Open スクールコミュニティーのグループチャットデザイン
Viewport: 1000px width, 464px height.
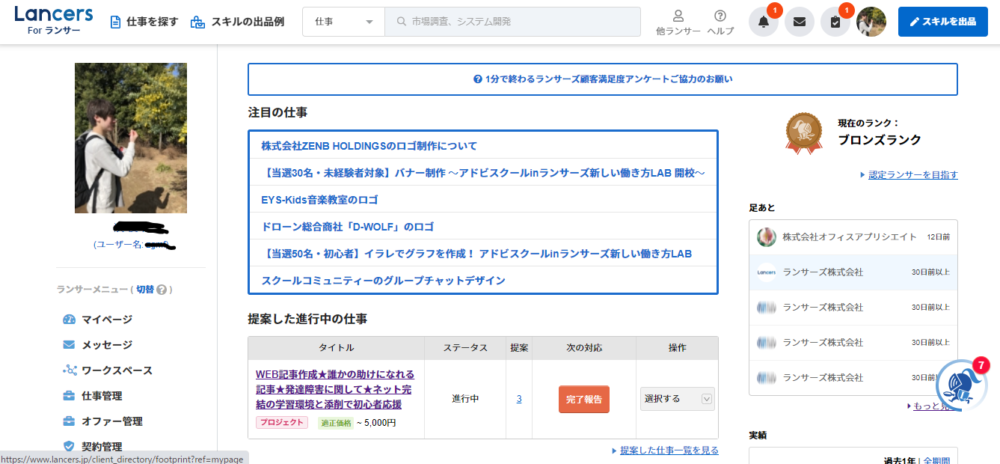(x=383, y=280)
